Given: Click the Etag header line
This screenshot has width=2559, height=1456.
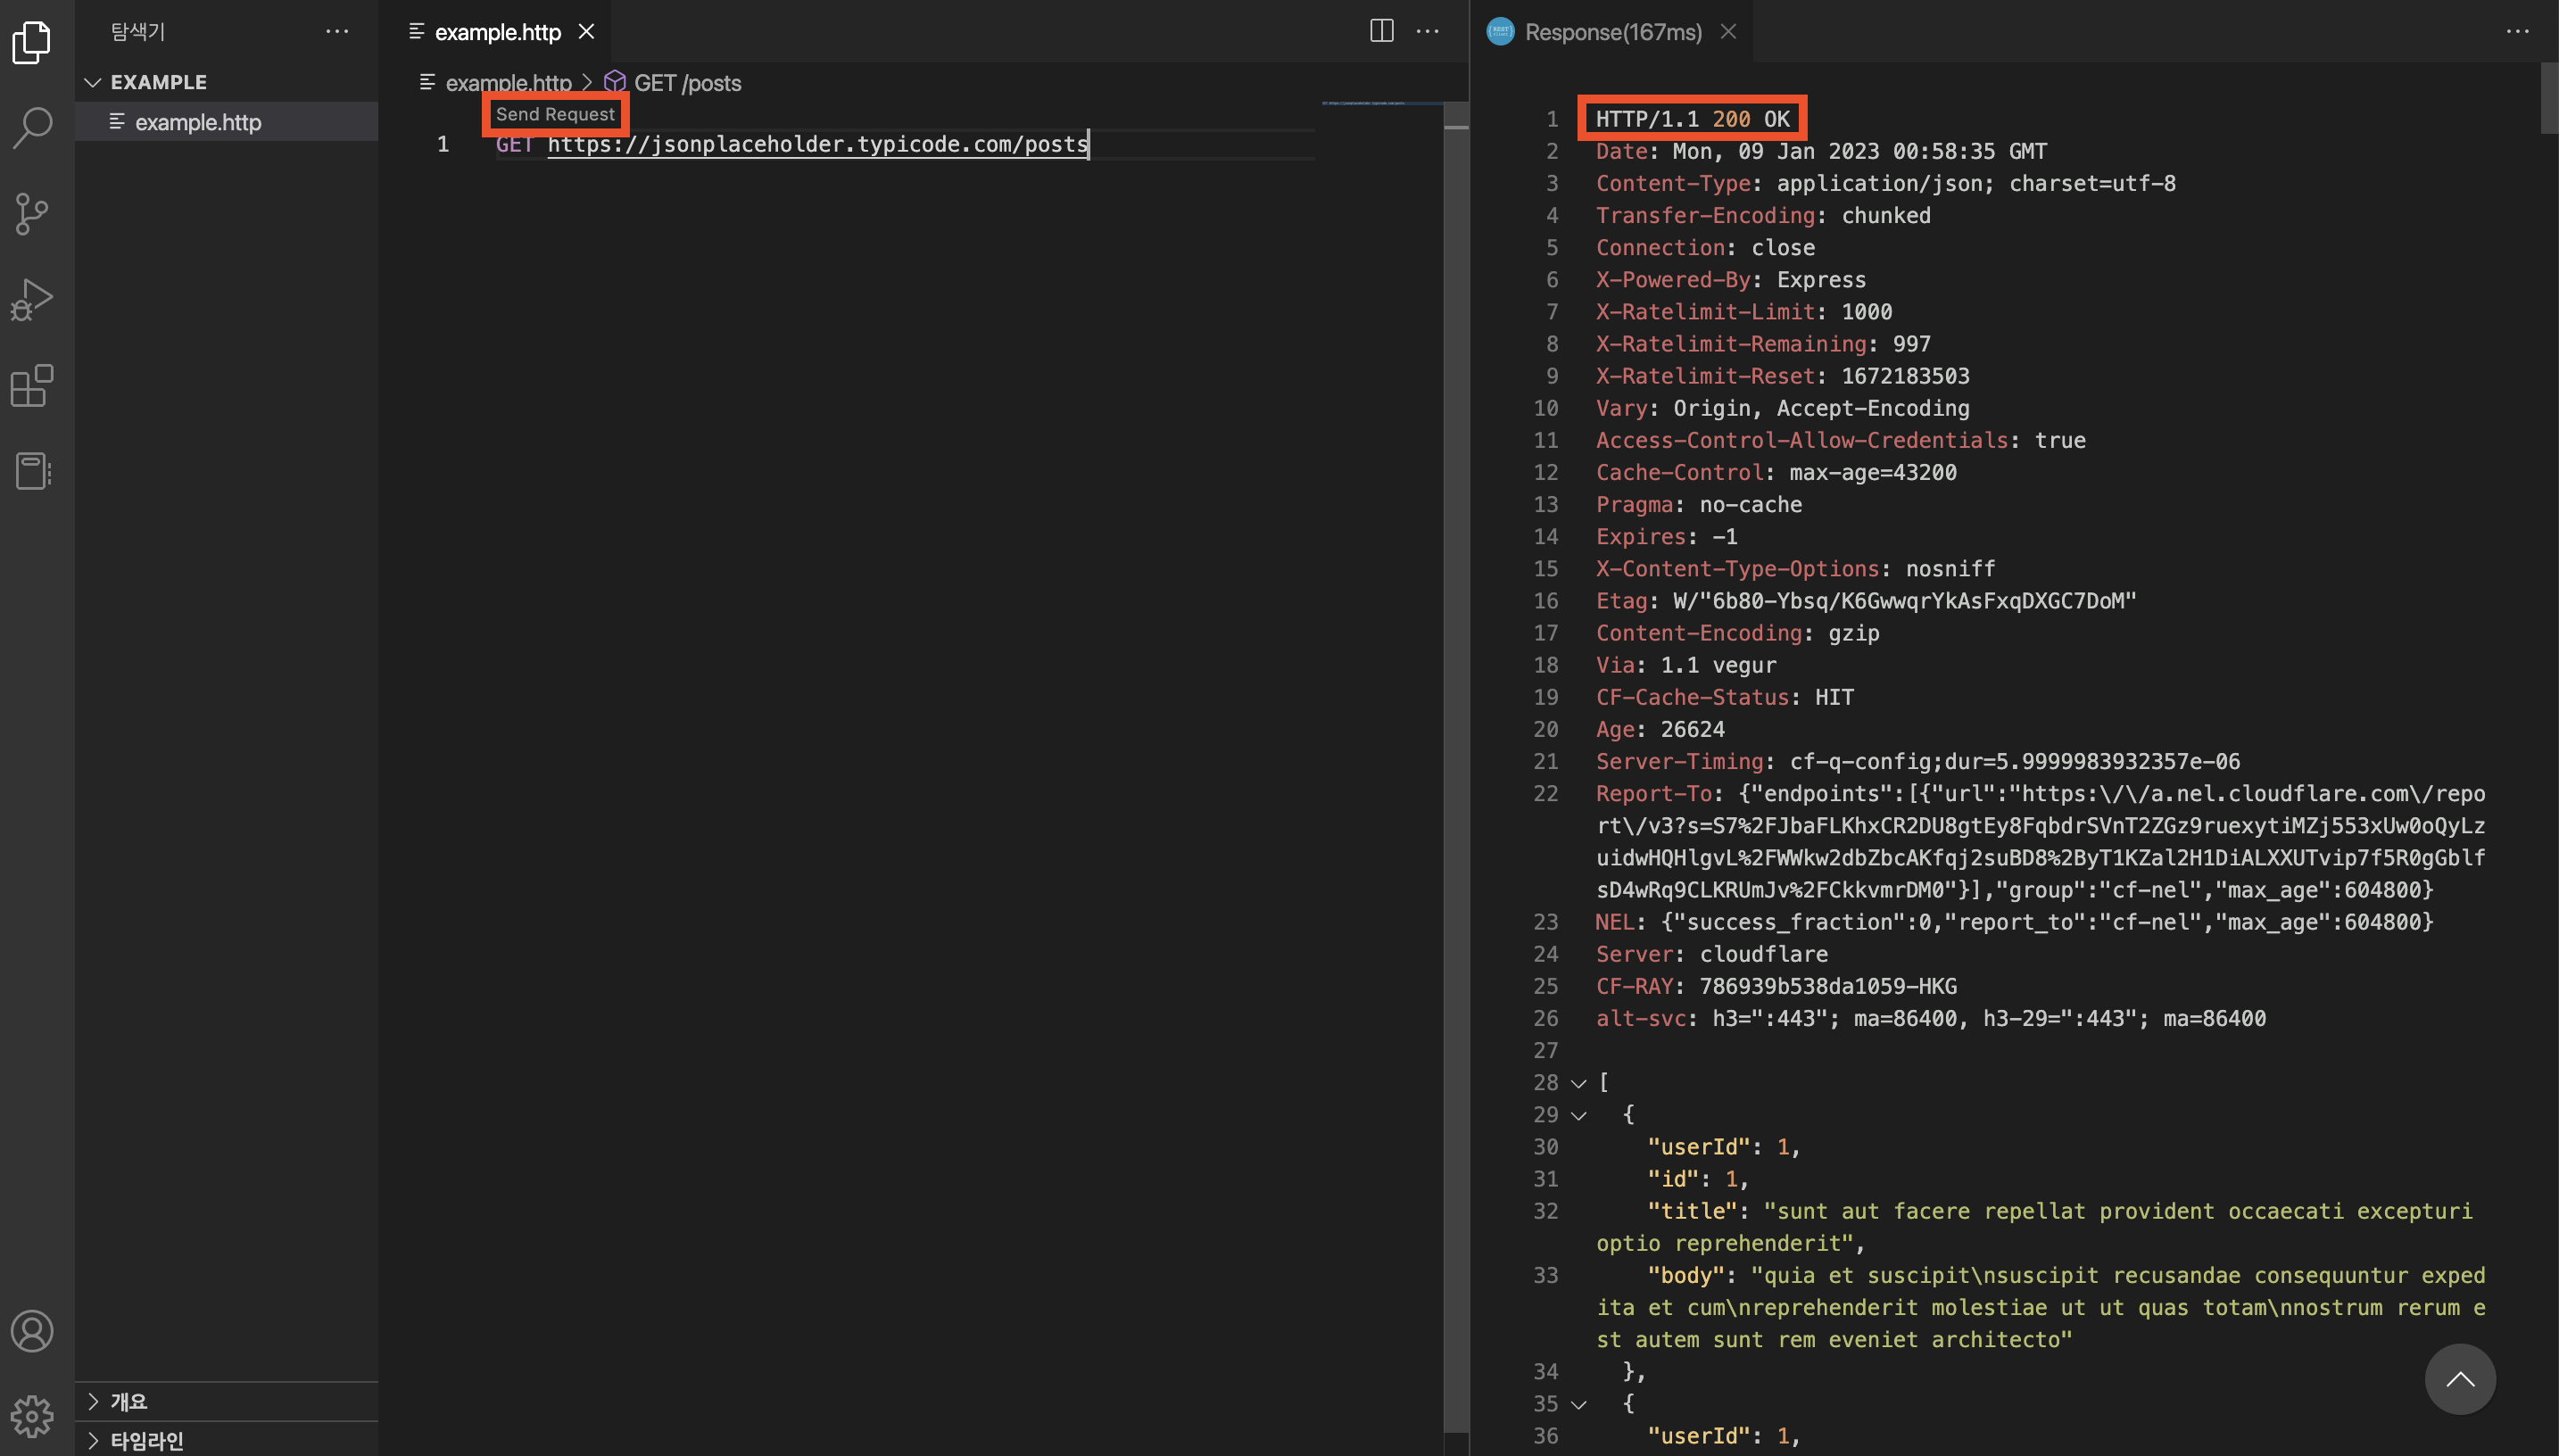Looking at the screenshot, I should (1866, 601).
